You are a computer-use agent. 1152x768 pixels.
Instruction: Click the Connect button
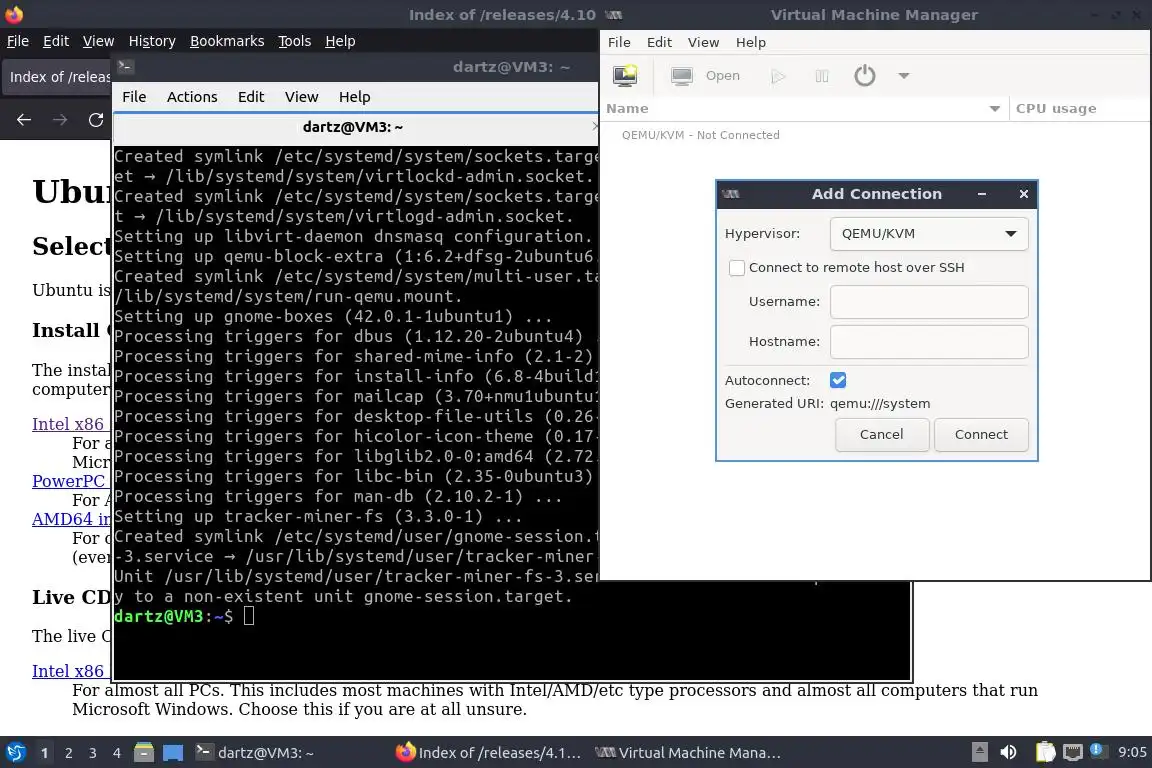[981, 434]
